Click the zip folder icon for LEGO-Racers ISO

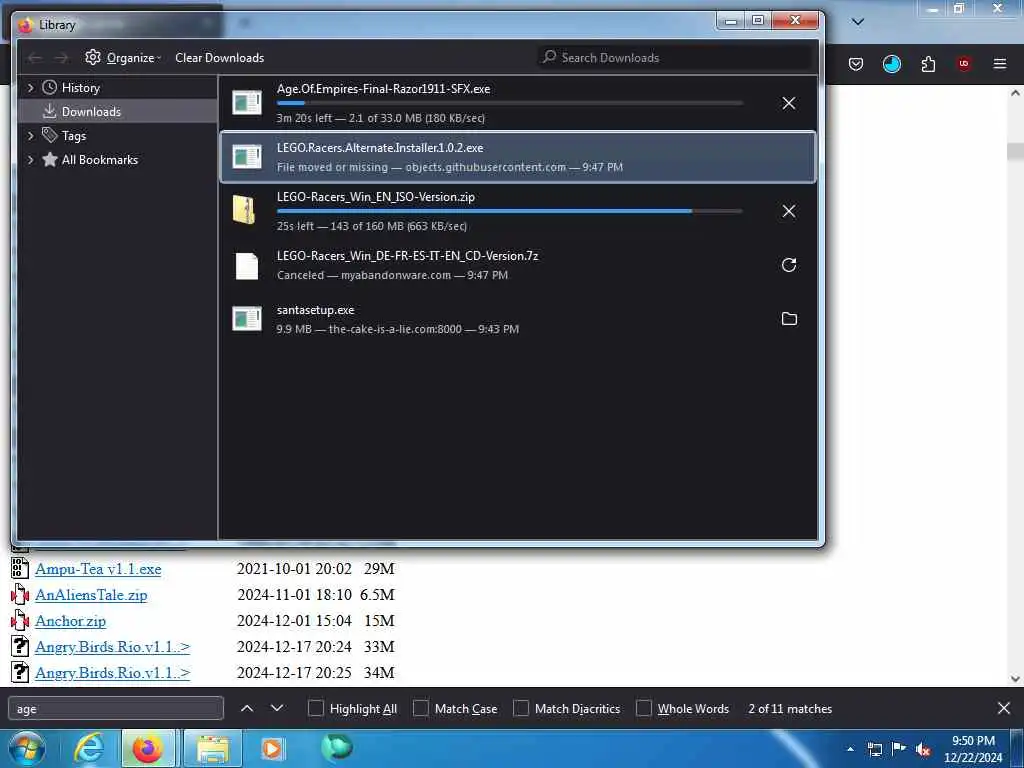[244, 210]
